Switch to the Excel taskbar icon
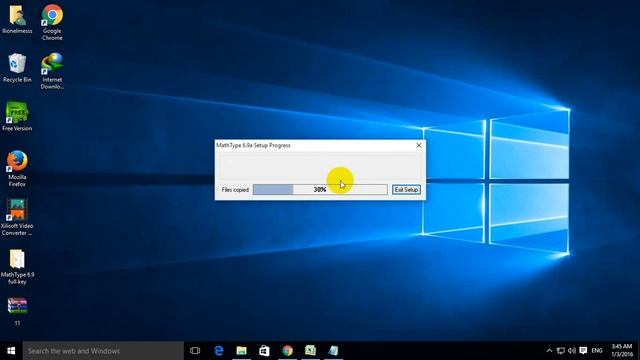The height and width of the screenshot is (360, 640). 310,351
